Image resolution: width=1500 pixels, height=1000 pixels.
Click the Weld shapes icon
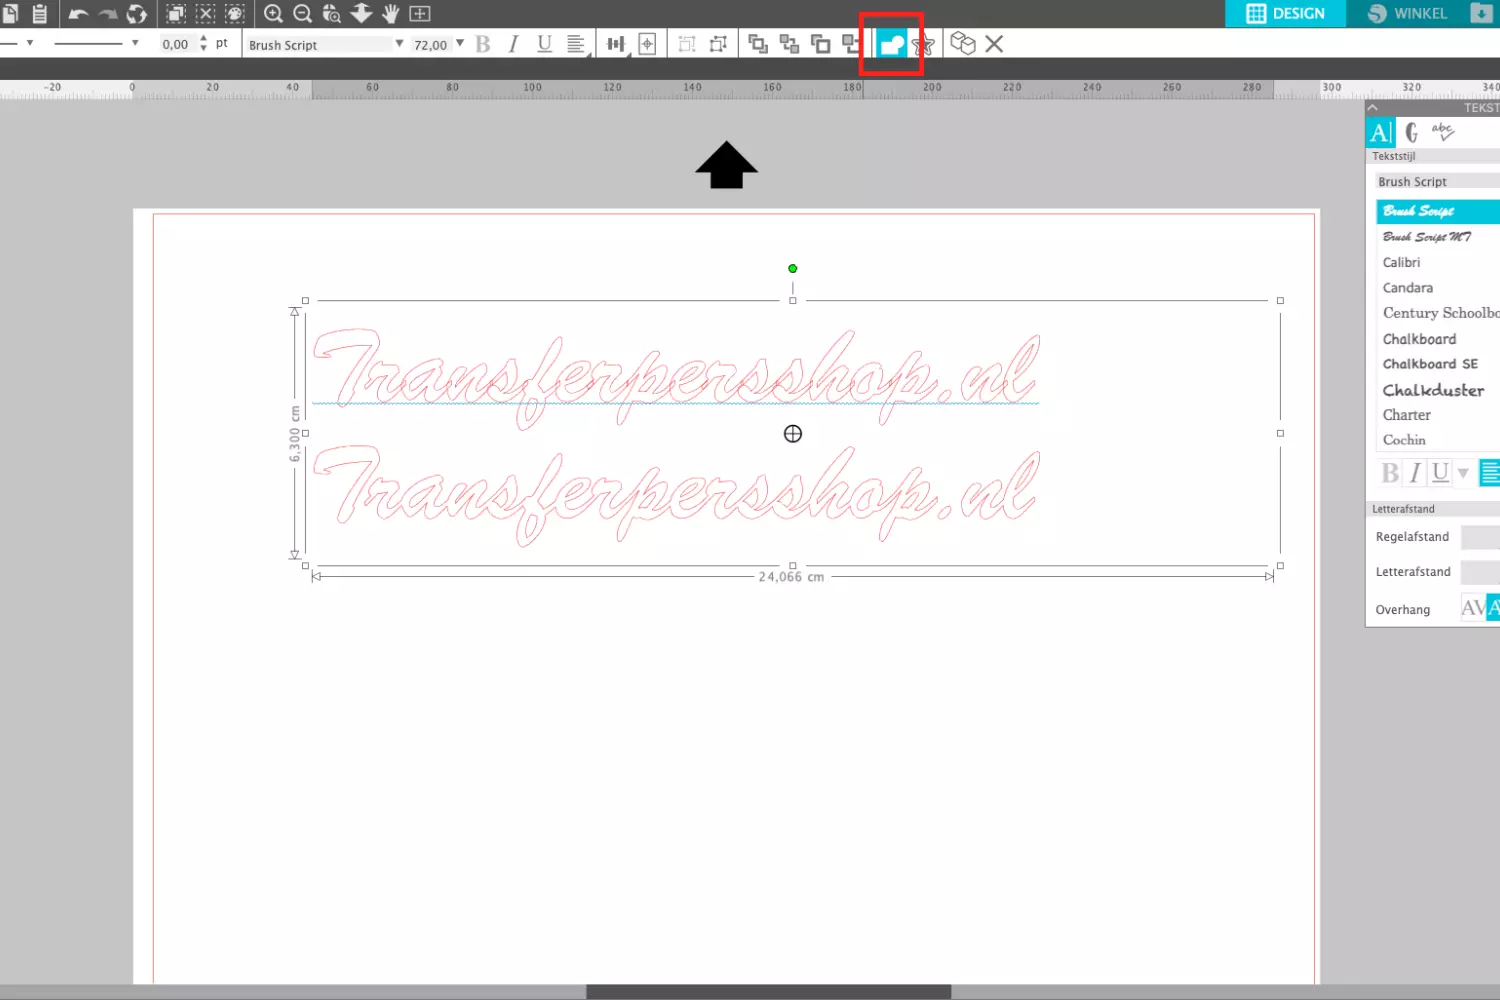tap(892, 44)
